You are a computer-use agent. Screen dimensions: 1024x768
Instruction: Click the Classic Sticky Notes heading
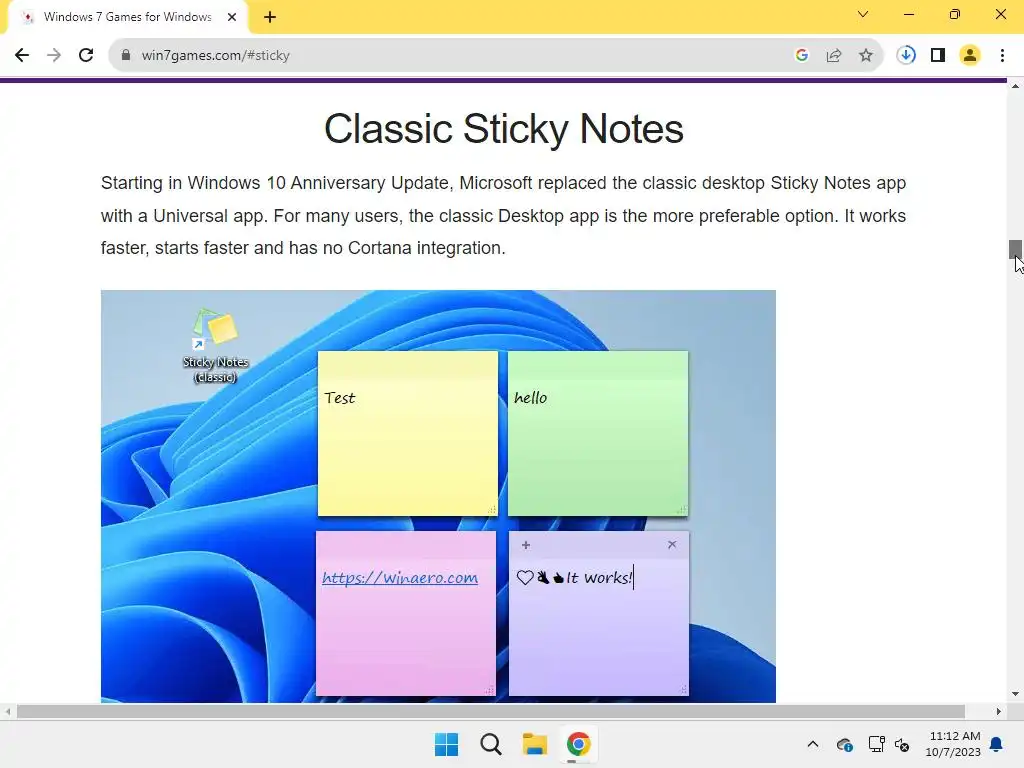pyautogui.click(x=504, y=129)
